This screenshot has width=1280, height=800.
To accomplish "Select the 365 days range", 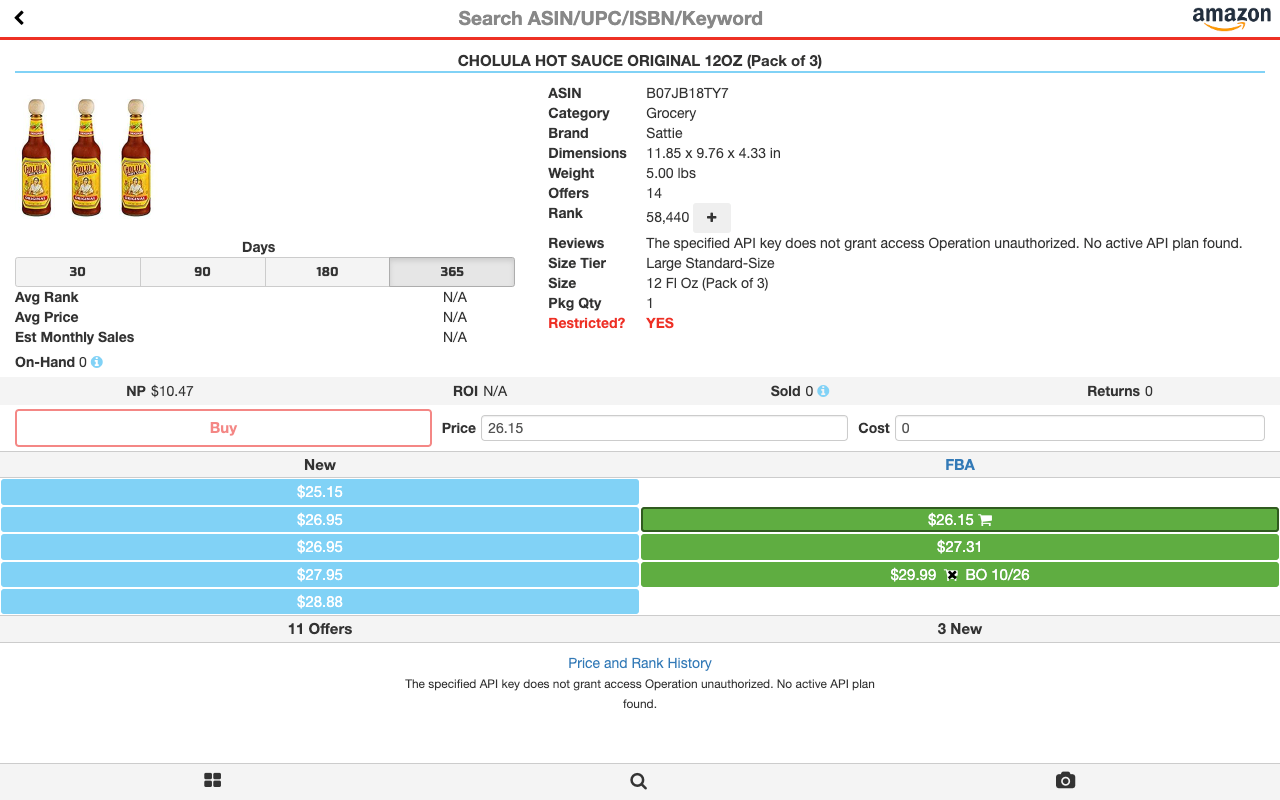I will pos(452,272).
